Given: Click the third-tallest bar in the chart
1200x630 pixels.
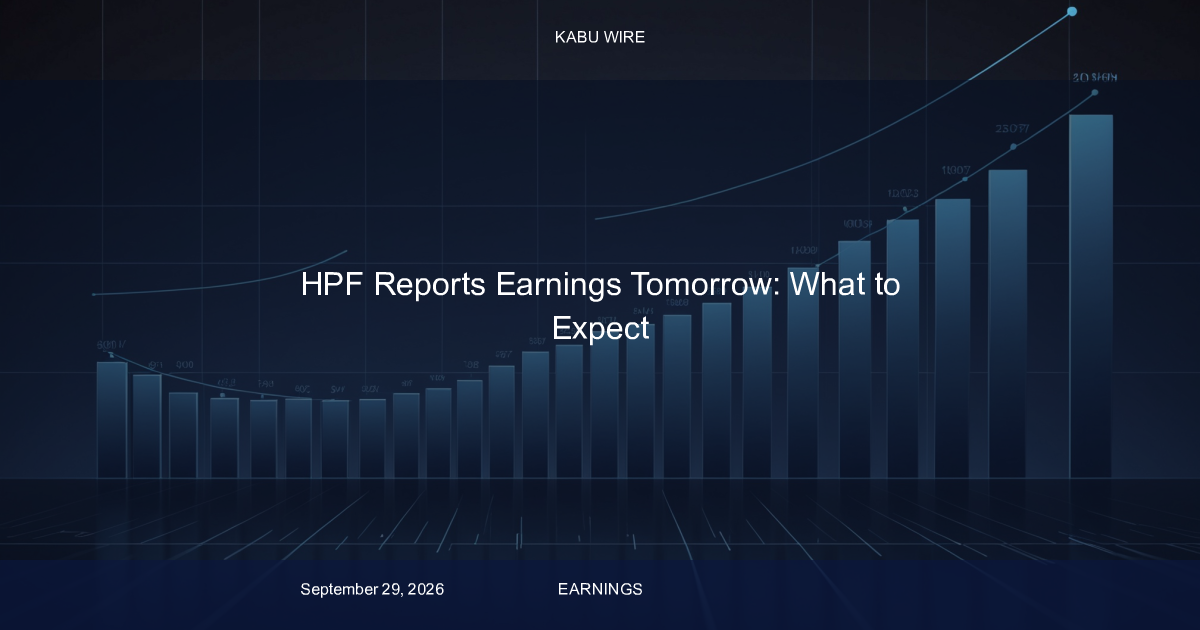Looking at the screenshot, I should pos(953,338).
